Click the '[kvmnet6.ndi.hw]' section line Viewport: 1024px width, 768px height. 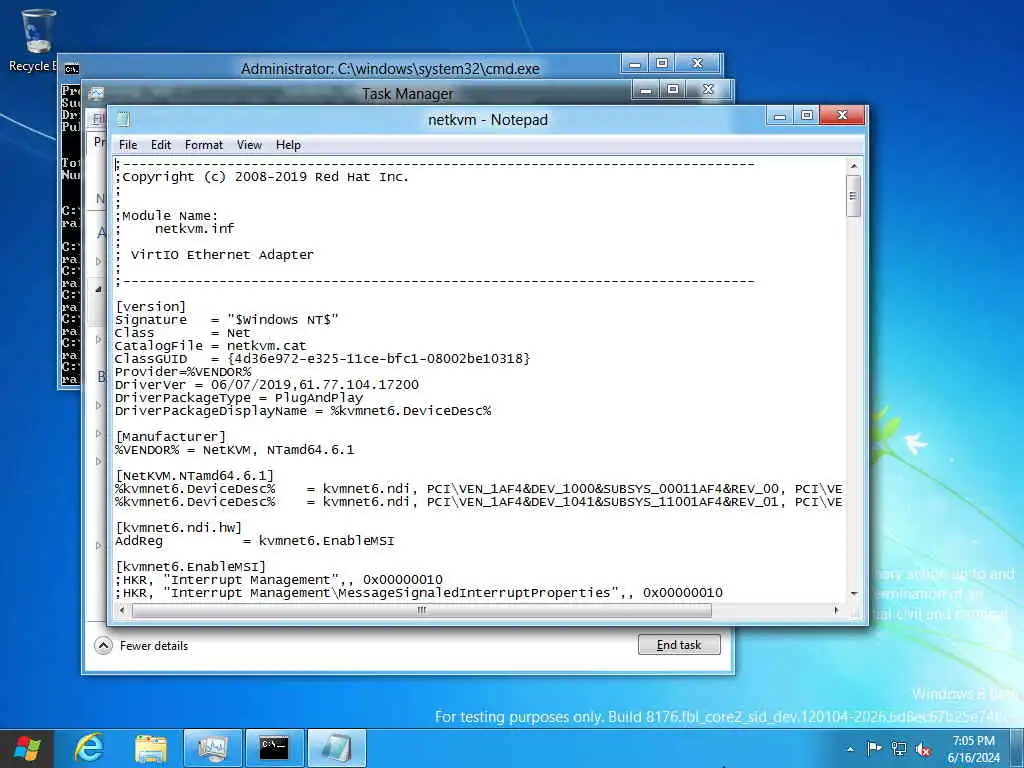[178, 527]
